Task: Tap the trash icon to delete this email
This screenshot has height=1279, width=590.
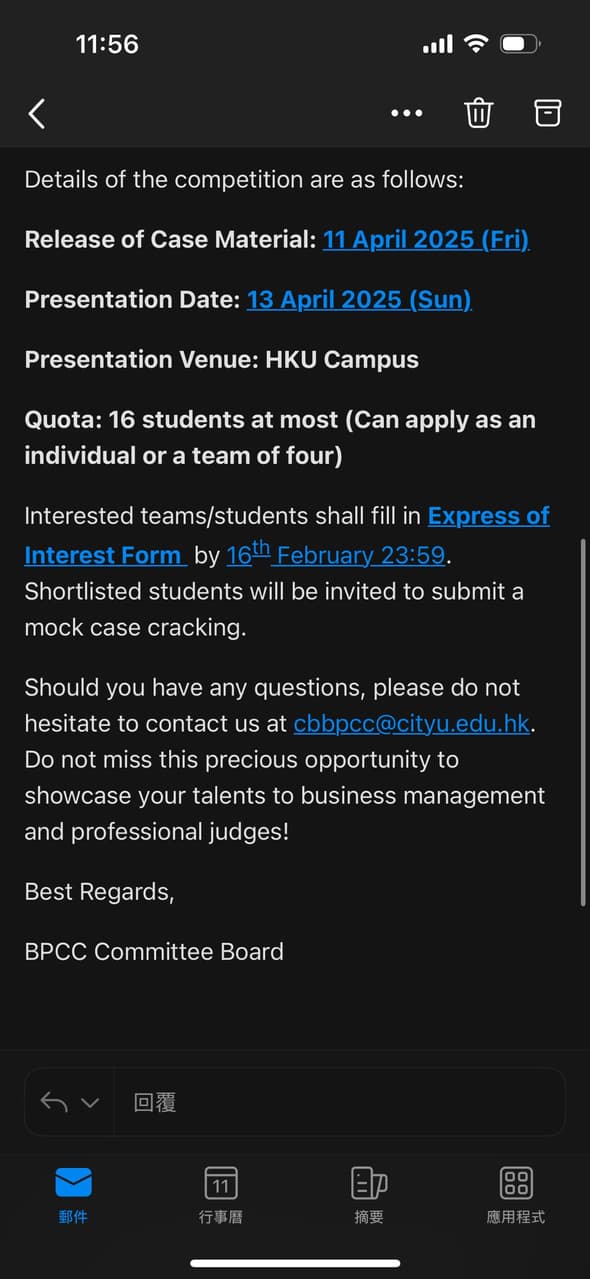Action: (x=479, y=113)
